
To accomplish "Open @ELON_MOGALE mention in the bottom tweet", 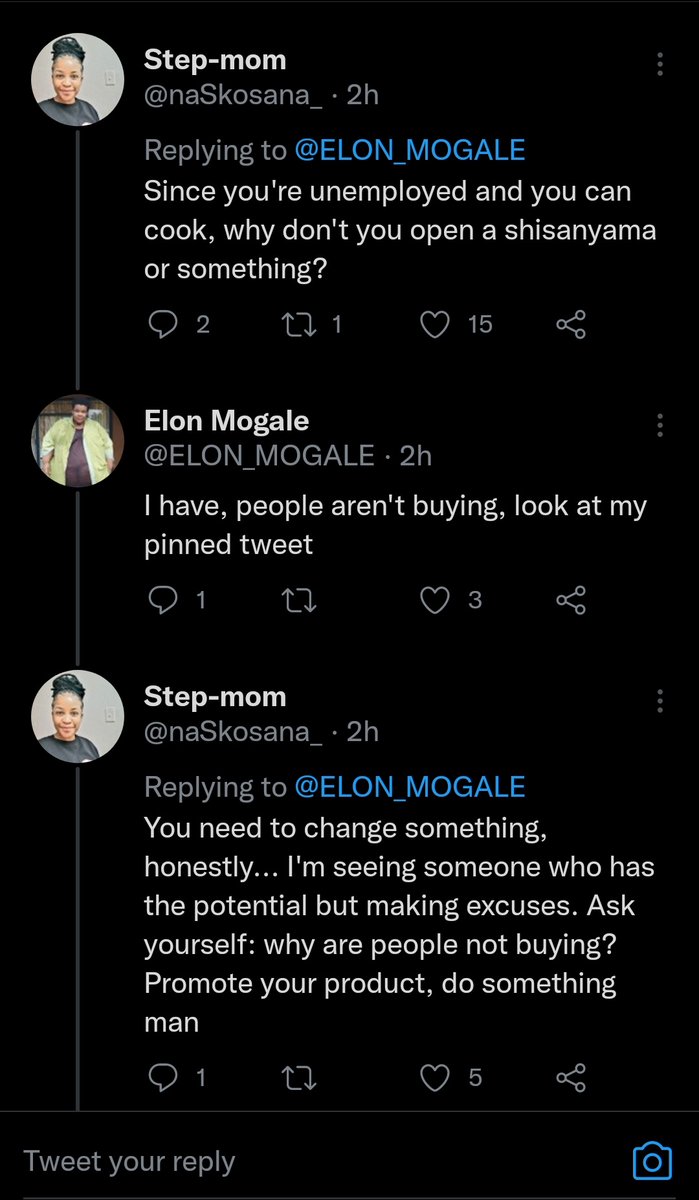I will pyautogui.click(x=409, y=787).
